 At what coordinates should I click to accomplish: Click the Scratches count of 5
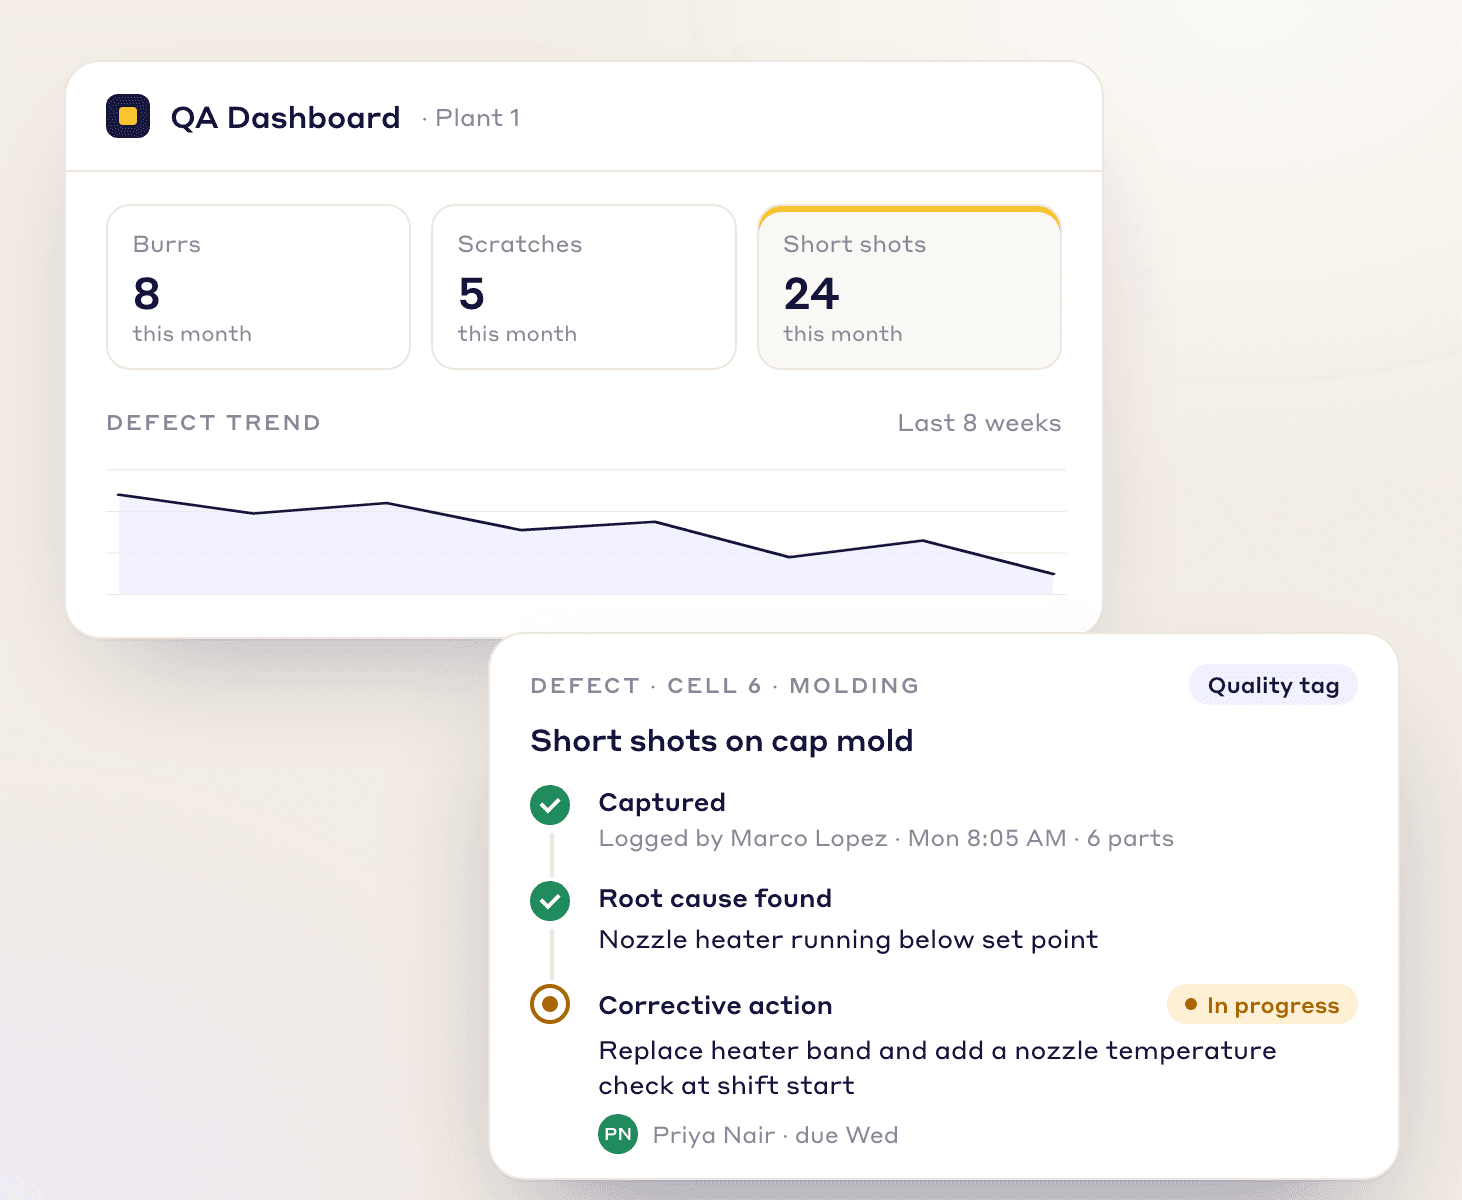[x=471, y=294]
